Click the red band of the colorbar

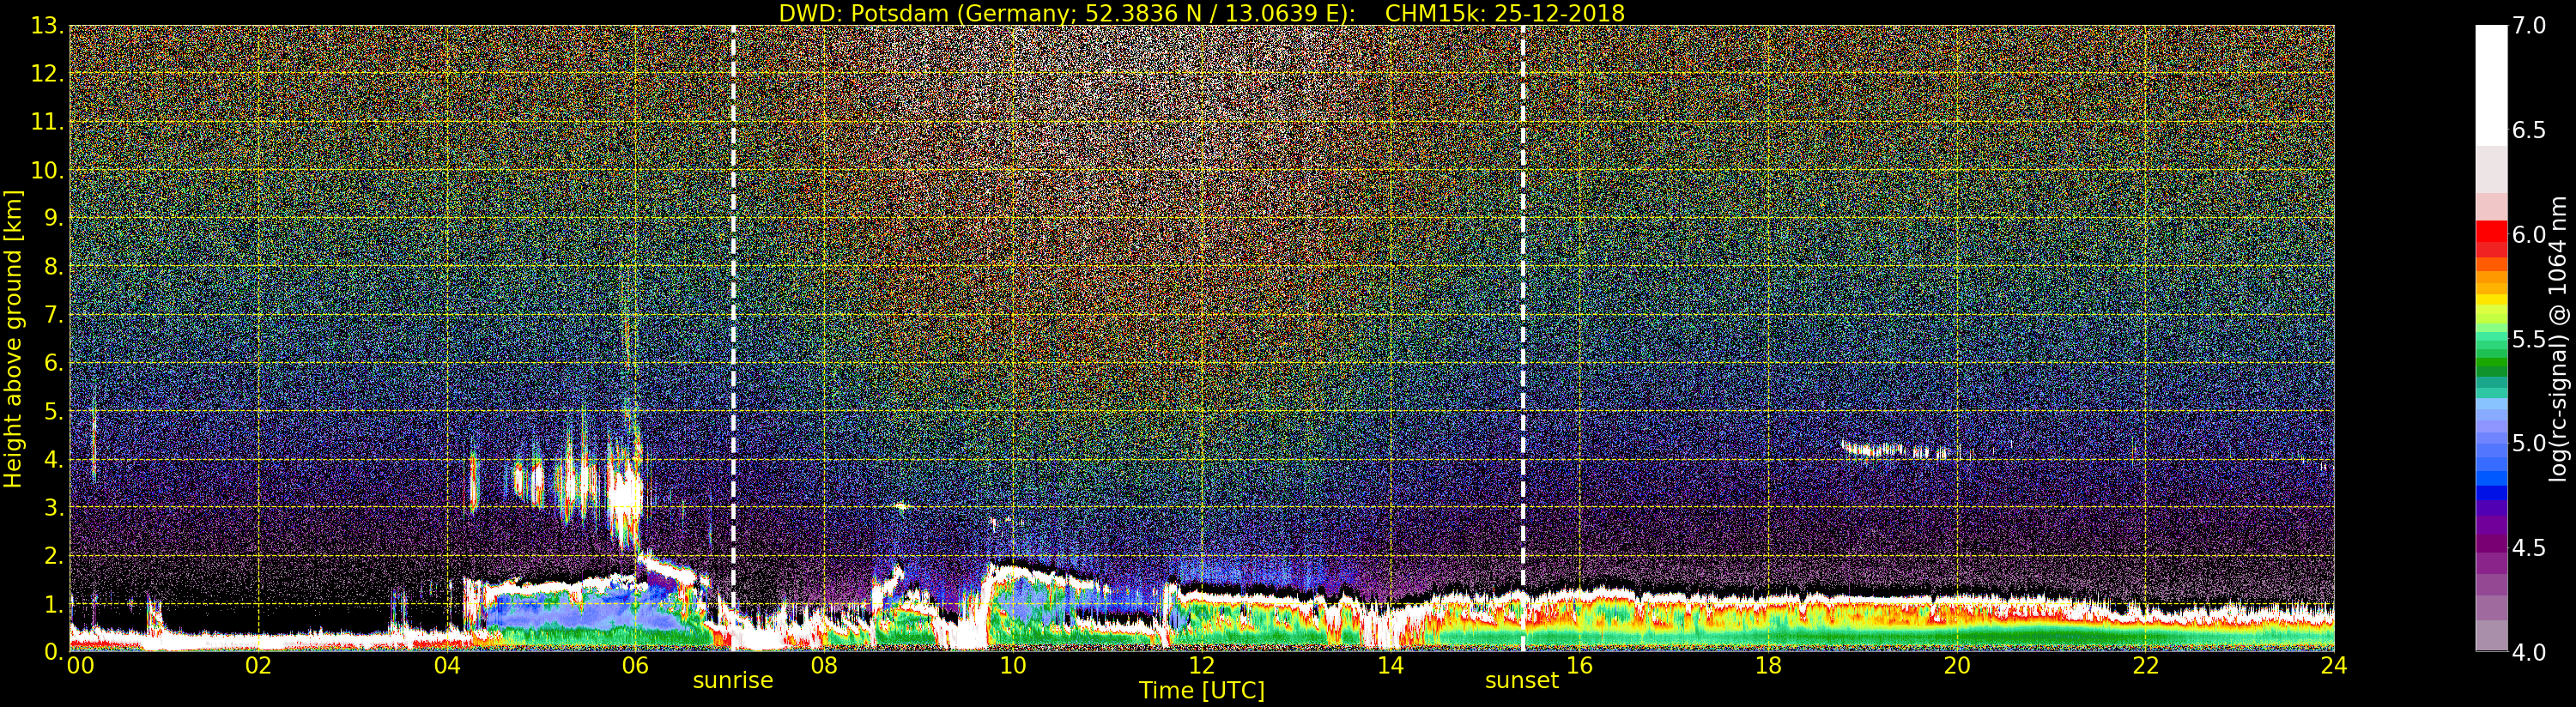[x=2491, y=240]
